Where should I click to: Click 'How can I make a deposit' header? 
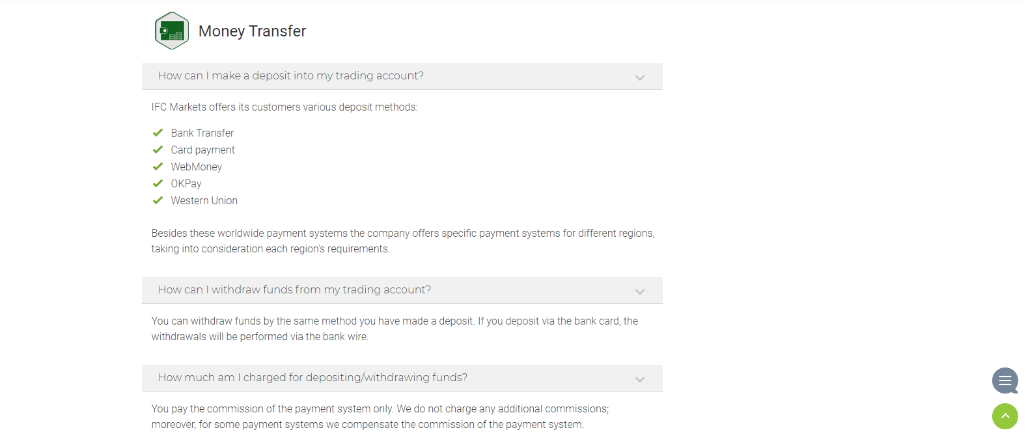click(x=291, y=76)
